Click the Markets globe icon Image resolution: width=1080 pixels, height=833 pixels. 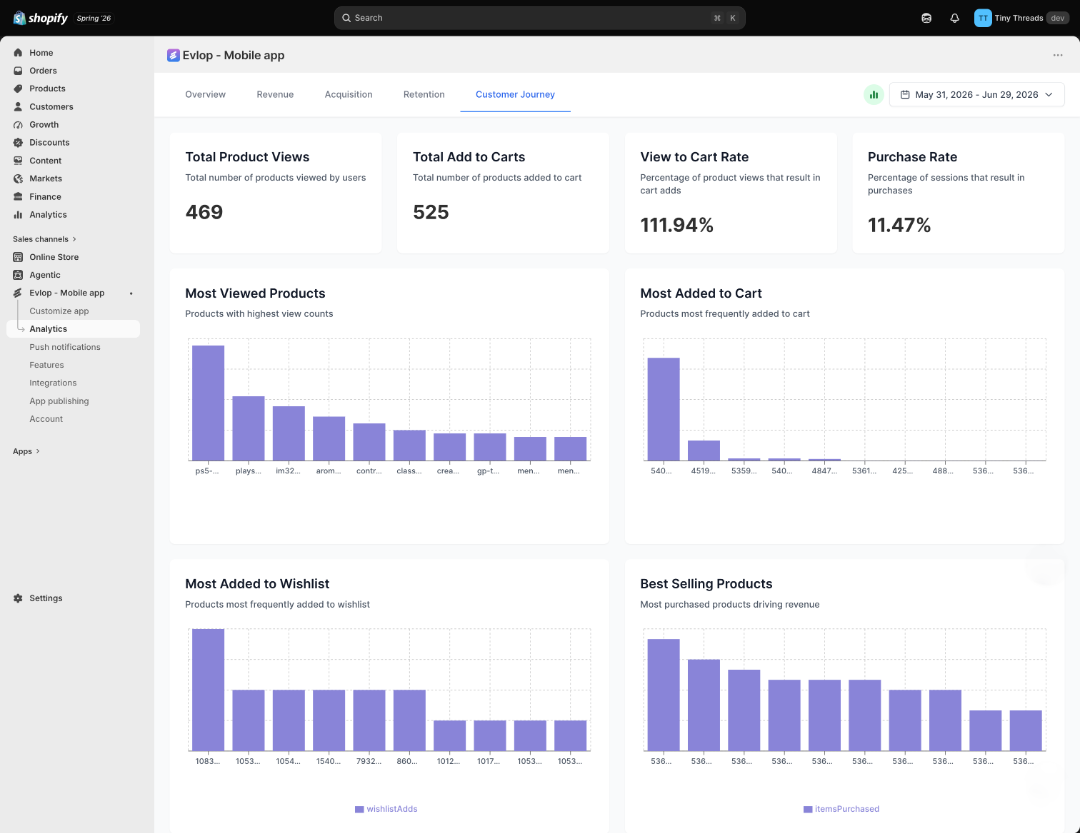18,178
